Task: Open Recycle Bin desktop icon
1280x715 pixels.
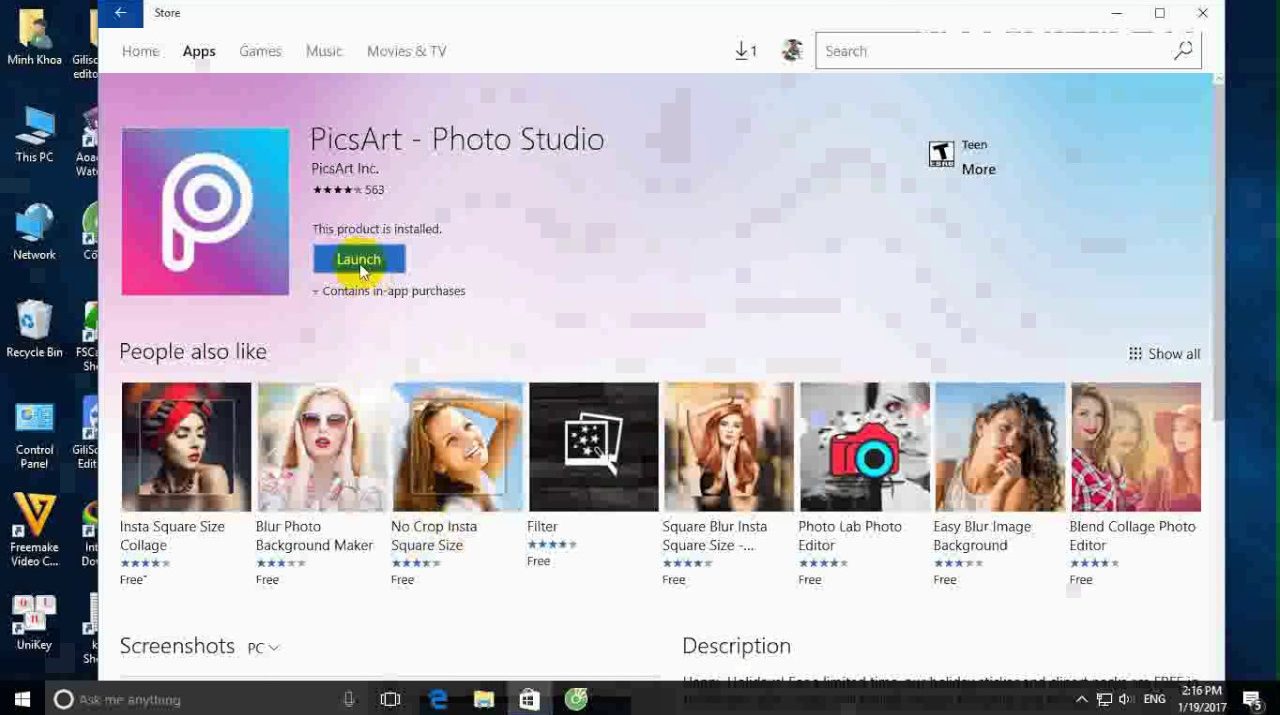Action: [x=34, y=325]
